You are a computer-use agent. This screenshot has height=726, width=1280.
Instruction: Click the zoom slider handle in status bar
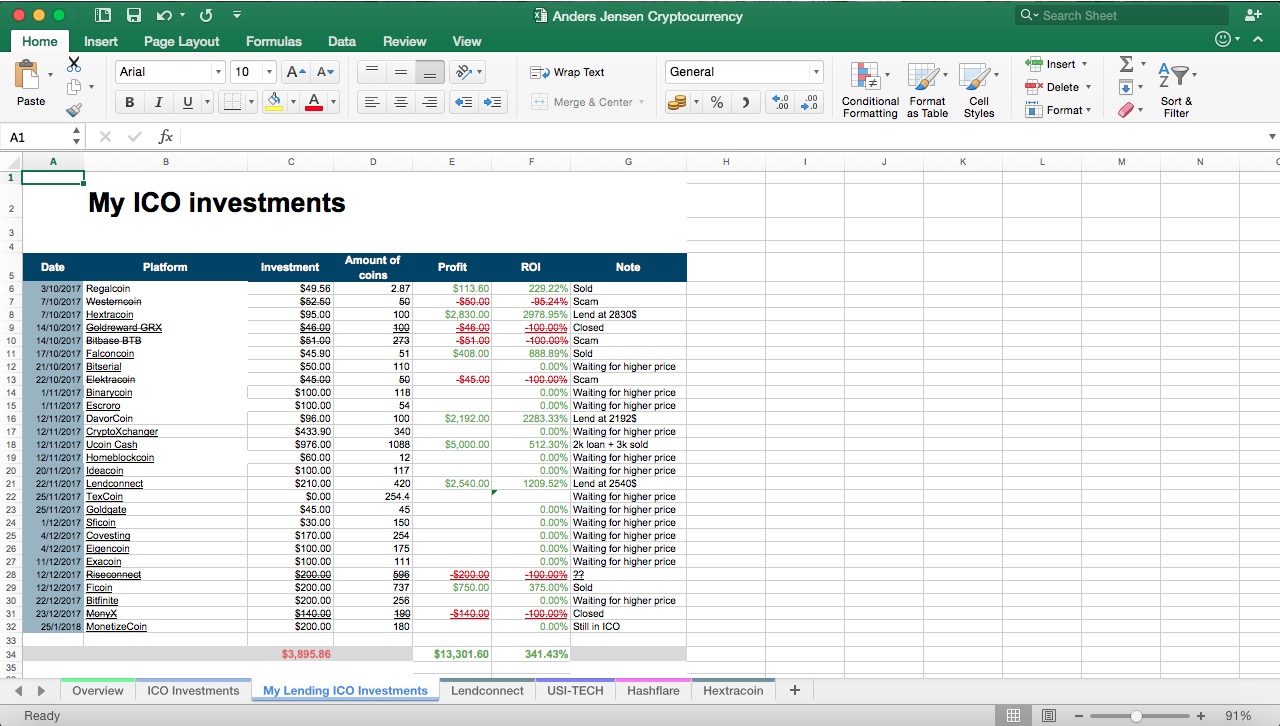tap(1136, 716)
